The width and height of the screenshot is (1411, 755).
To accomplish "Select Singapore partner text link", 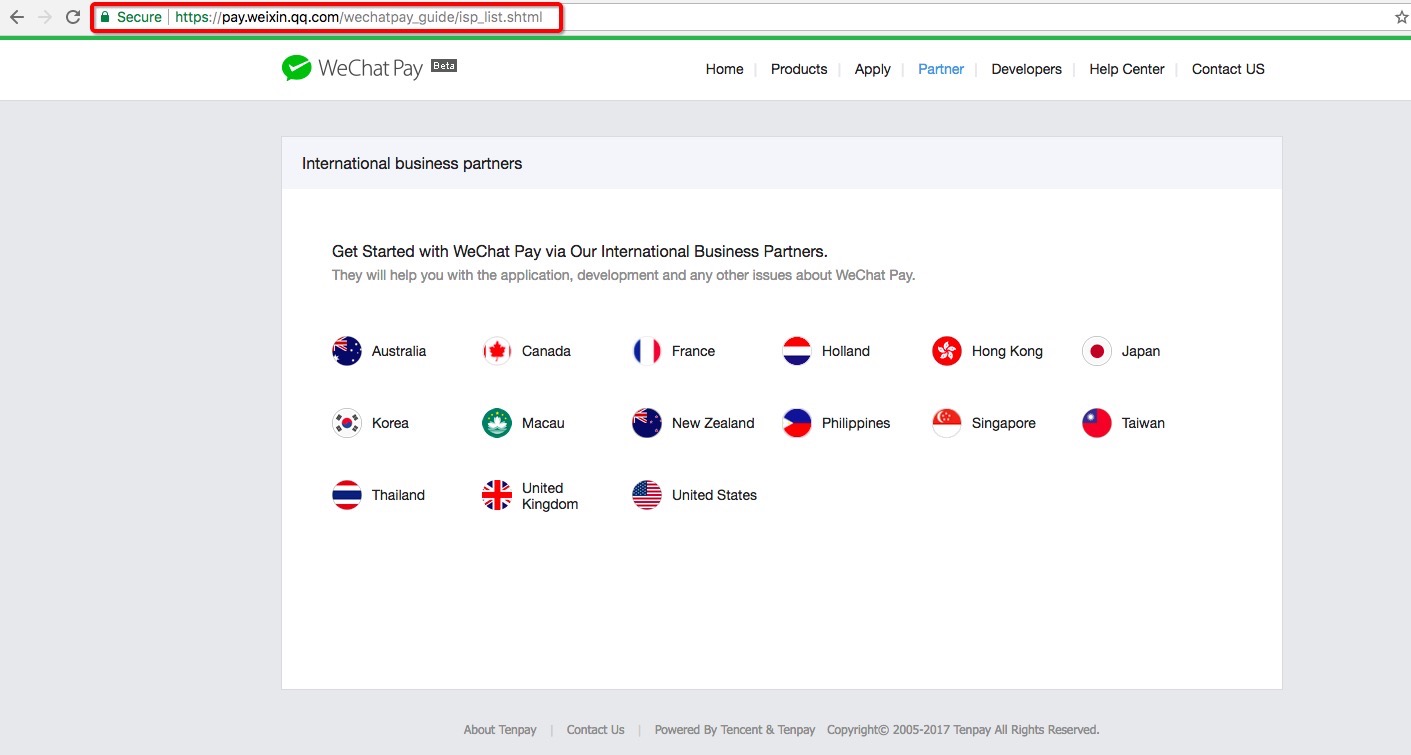I will (1004, 423).
